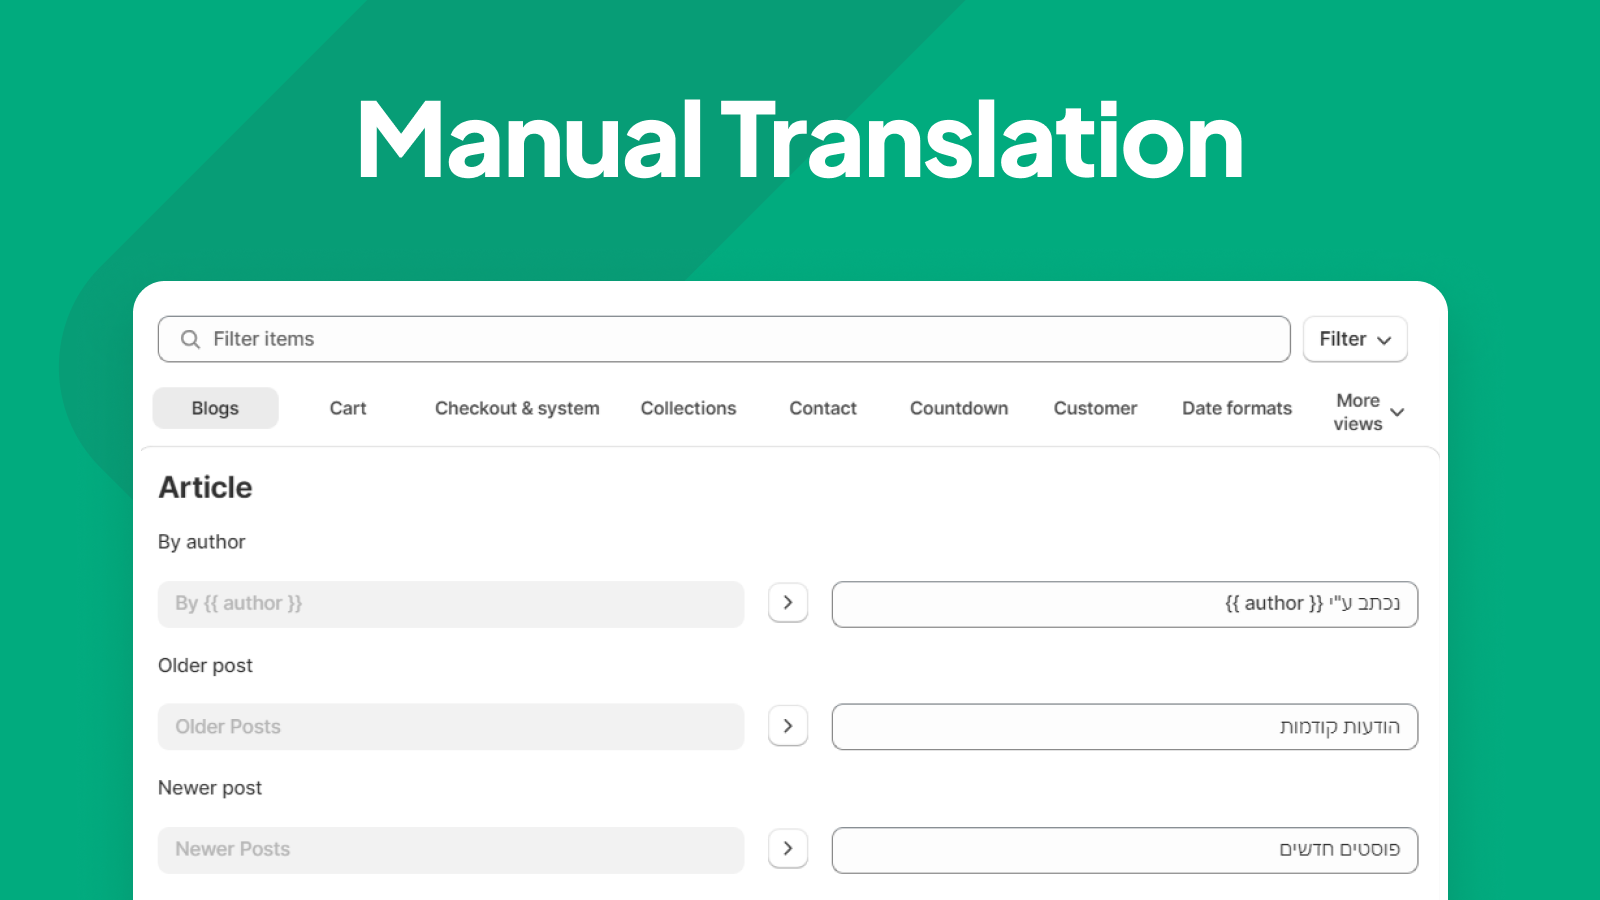Click the arrow icon beside By author field
The width and height of the screenshot is (1600, 900).
788,603
